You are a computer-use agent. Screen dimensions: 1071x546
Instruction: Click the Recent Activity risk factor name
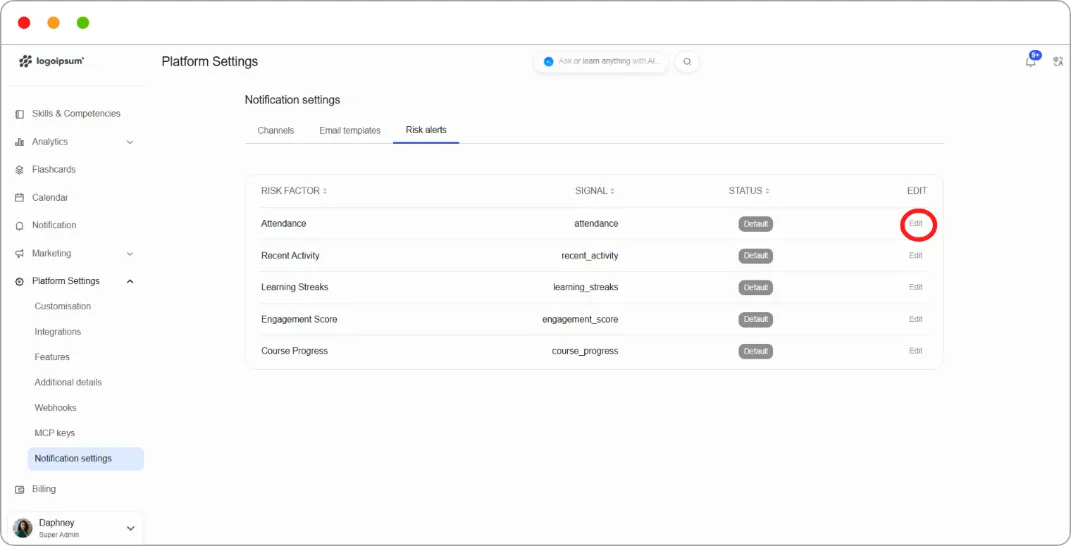coord(290,256)
